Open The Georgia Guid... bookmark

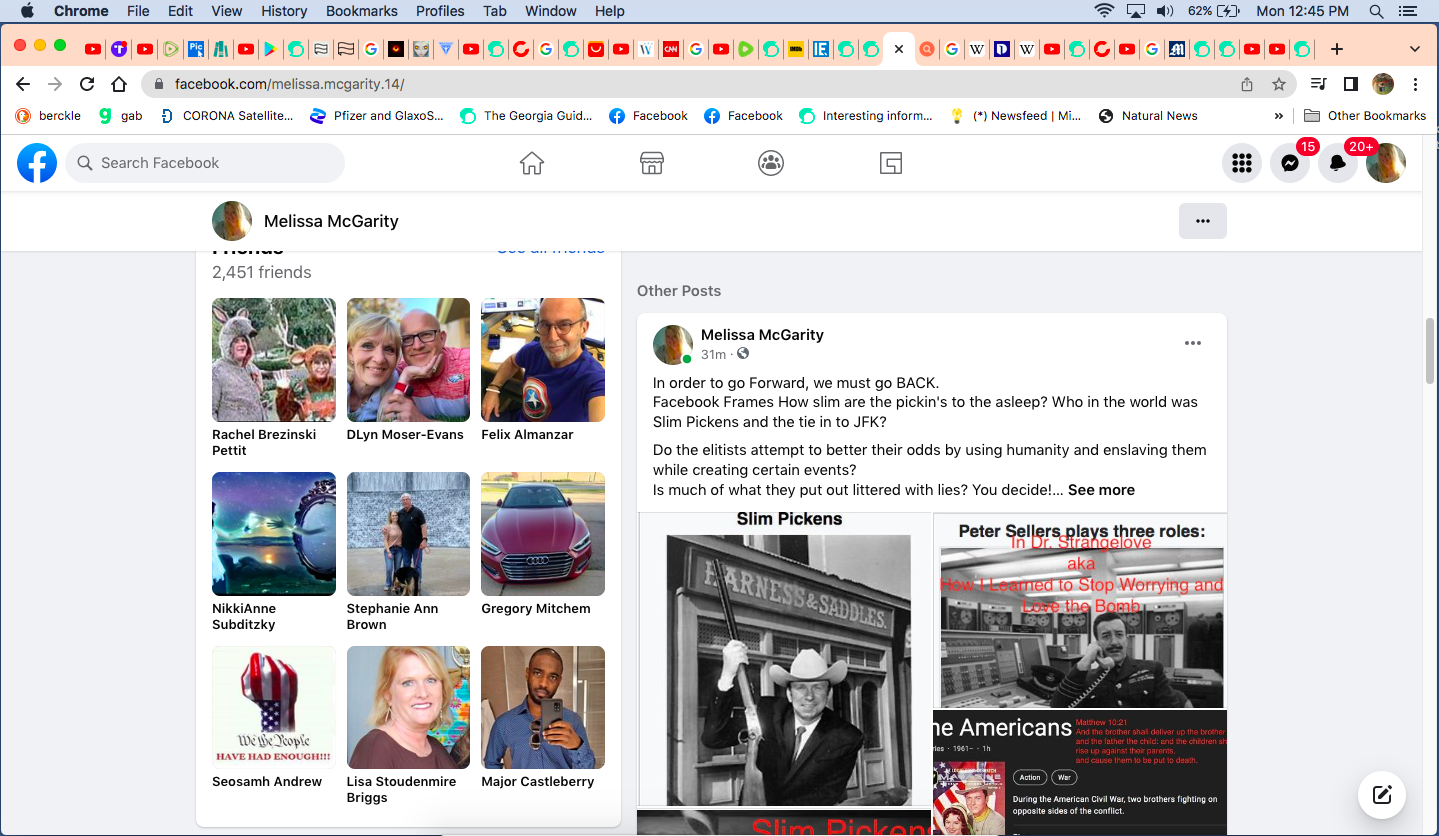point(526,116)
